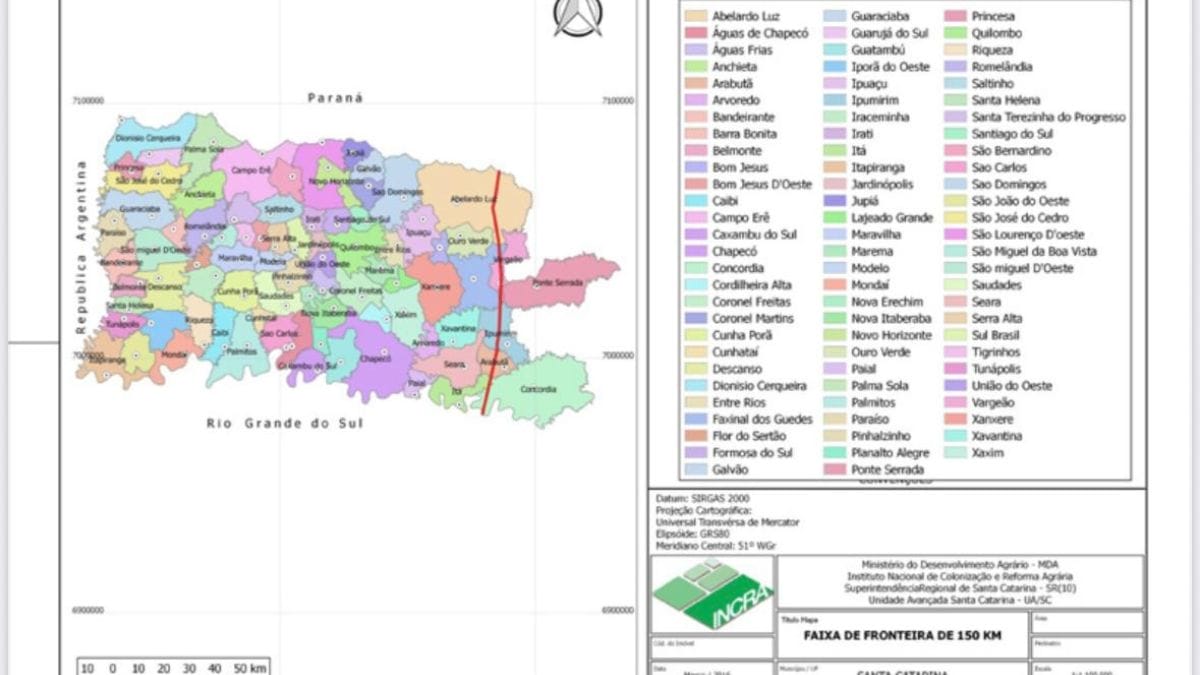Select the Republica Argentina vertical label
Image resolution: width=1200 pixels, height=675 pixels.
coord(82,247)
